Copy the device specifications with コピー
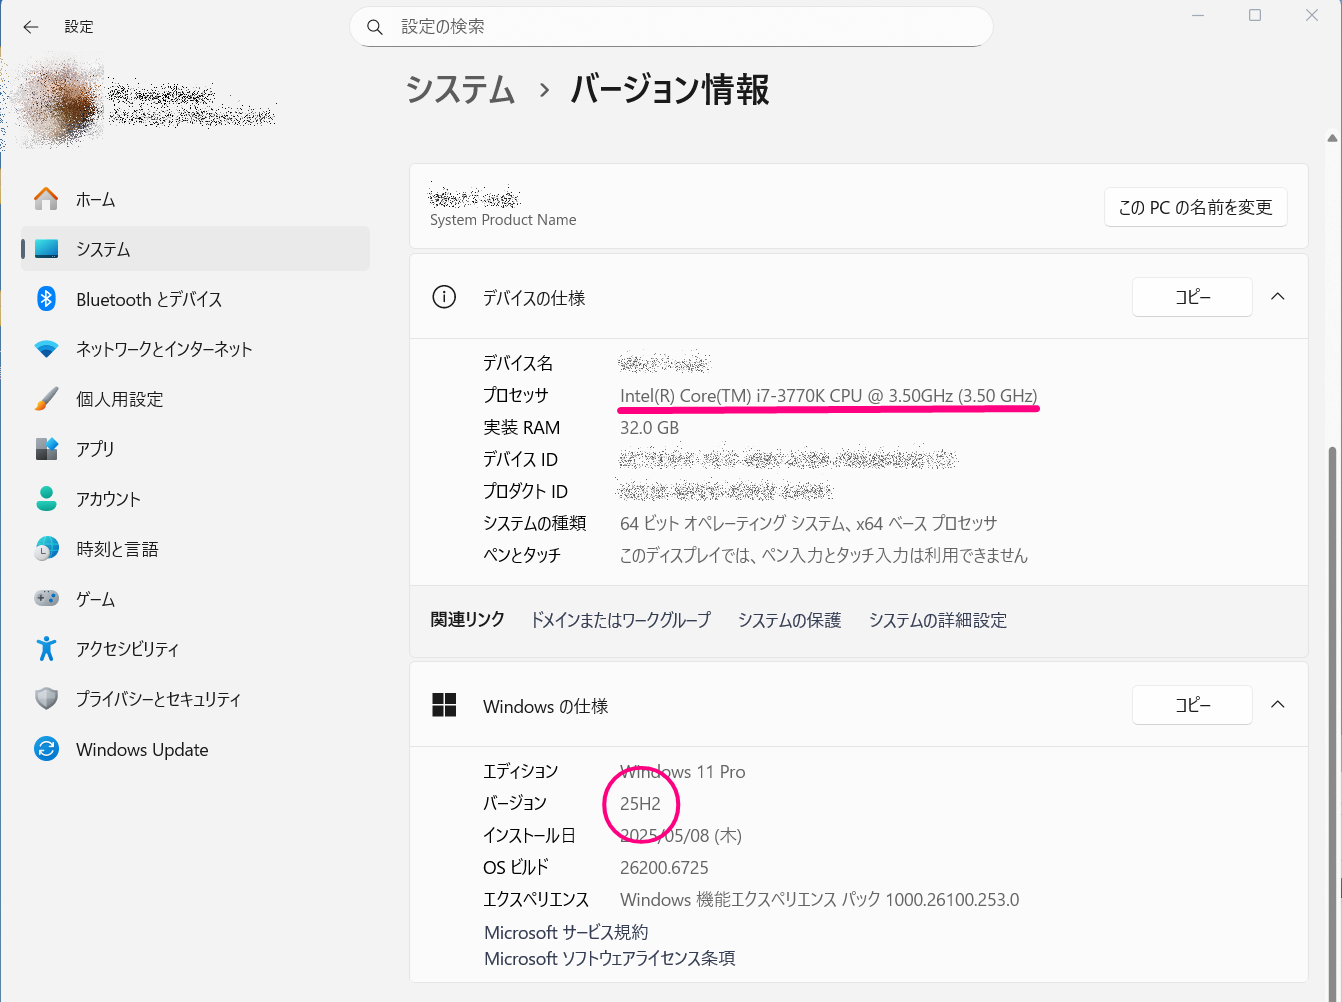 (x=1191, y=296)
